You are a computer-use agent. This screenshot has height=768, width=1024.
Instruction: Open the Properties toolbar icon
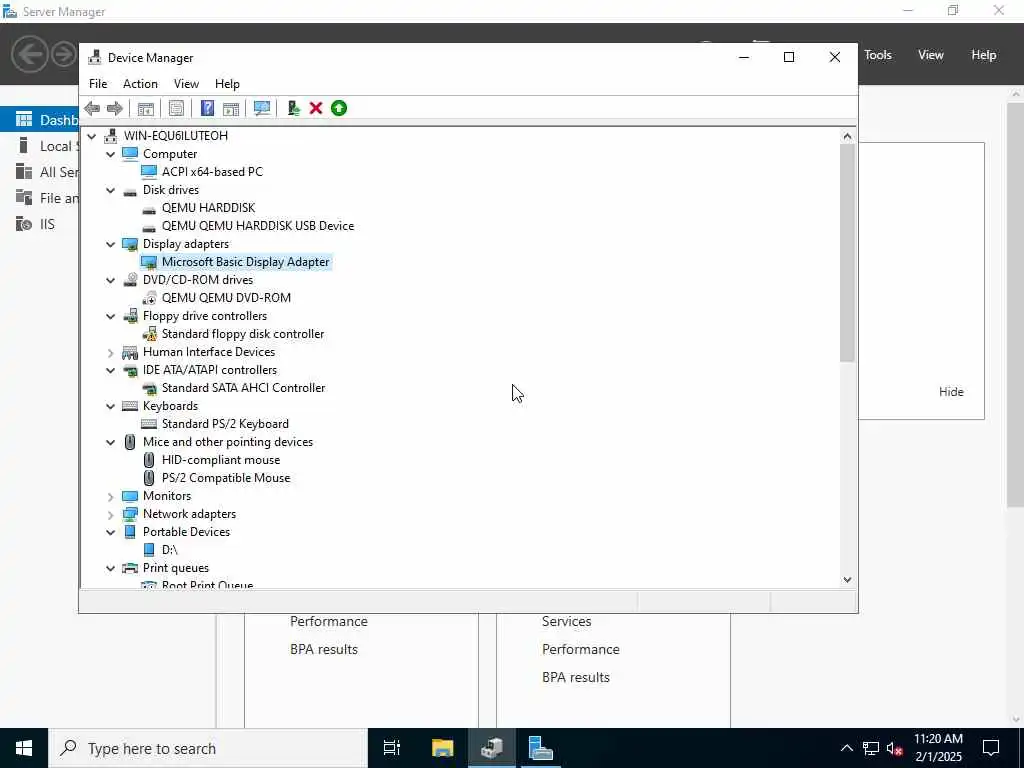(x=176, y=108)
